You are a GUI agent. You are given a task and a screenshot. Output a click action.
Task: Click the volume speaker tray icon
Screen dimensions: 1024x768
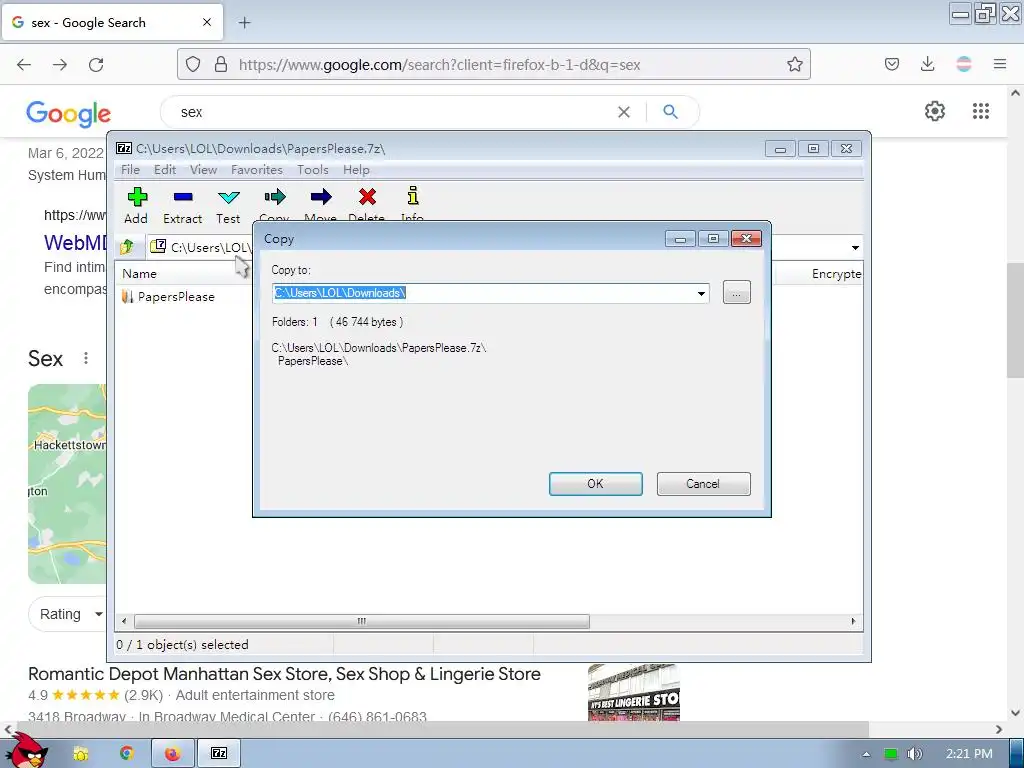(915, 754)
